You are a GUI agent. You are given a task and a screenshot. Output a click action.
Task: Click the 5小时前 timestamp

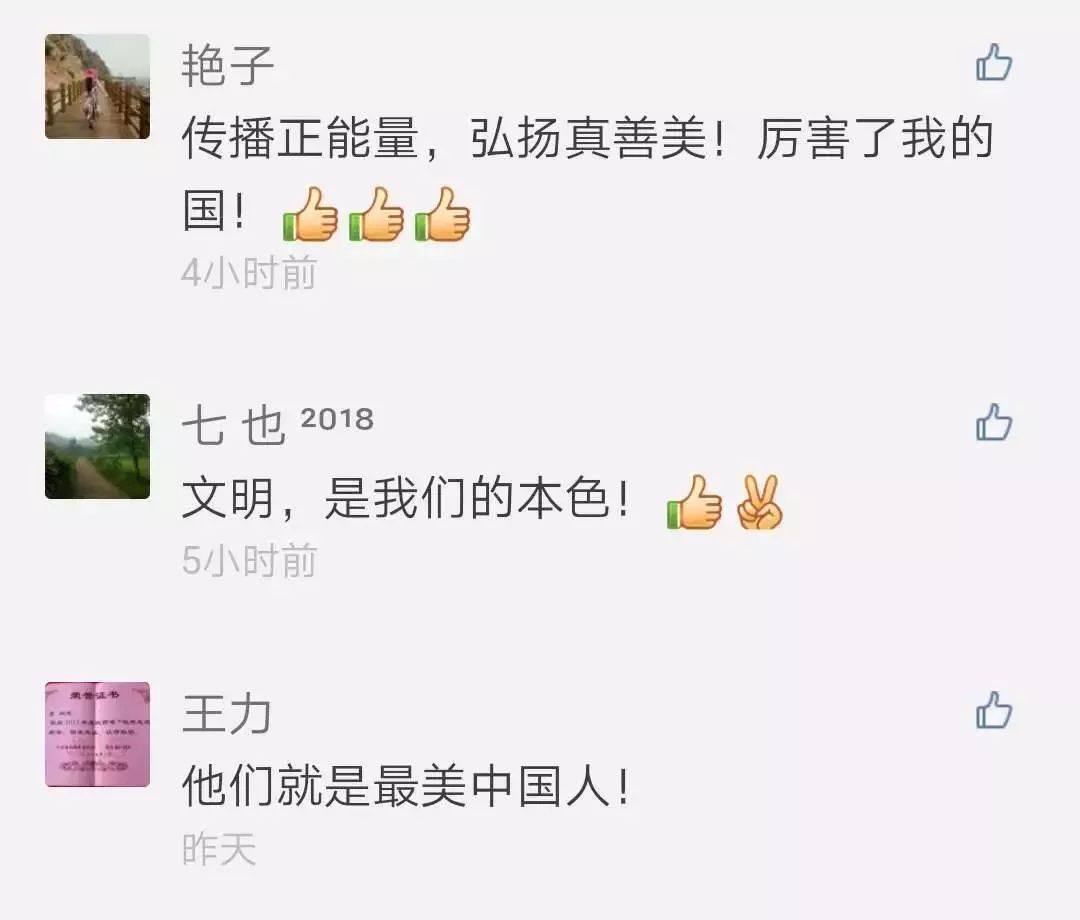(249, 560)
